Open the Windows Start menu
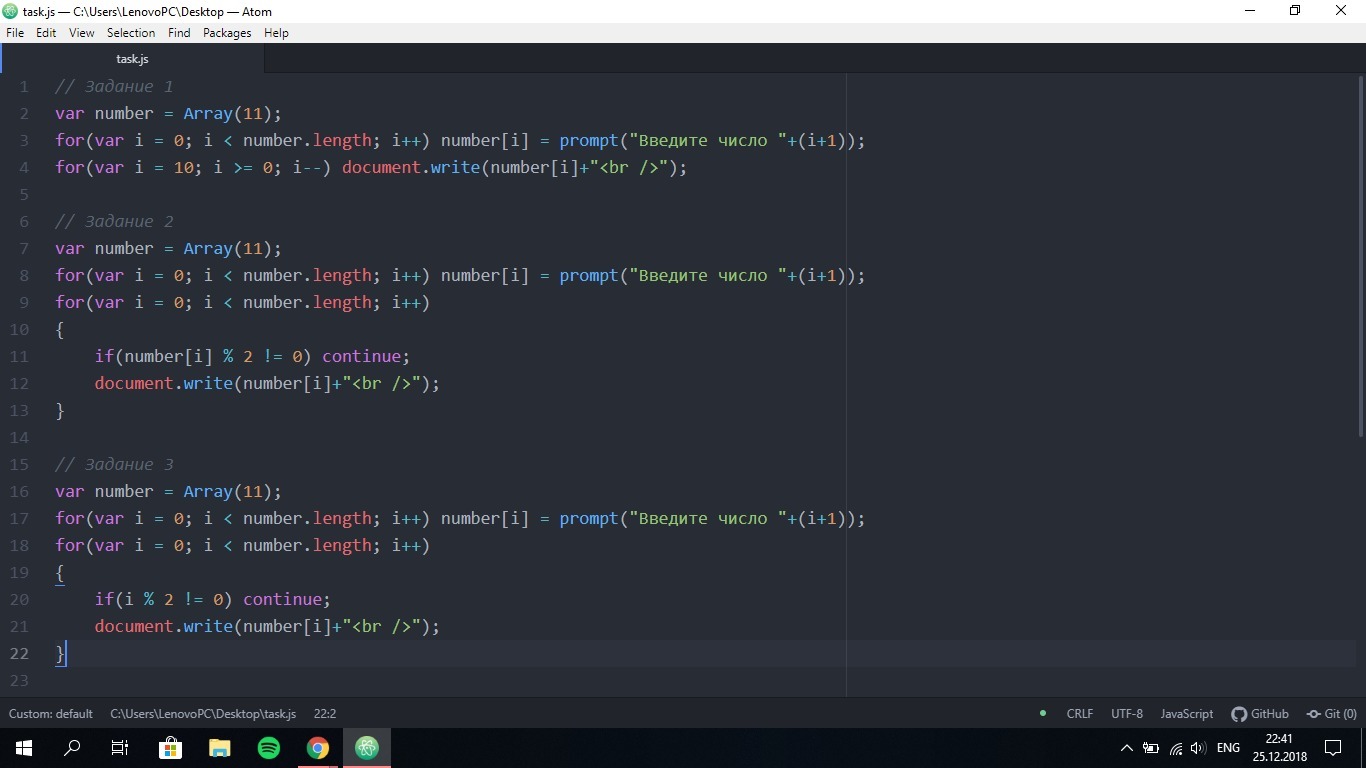Viewport: 1366px width, 768px height. tap(24, 748)
